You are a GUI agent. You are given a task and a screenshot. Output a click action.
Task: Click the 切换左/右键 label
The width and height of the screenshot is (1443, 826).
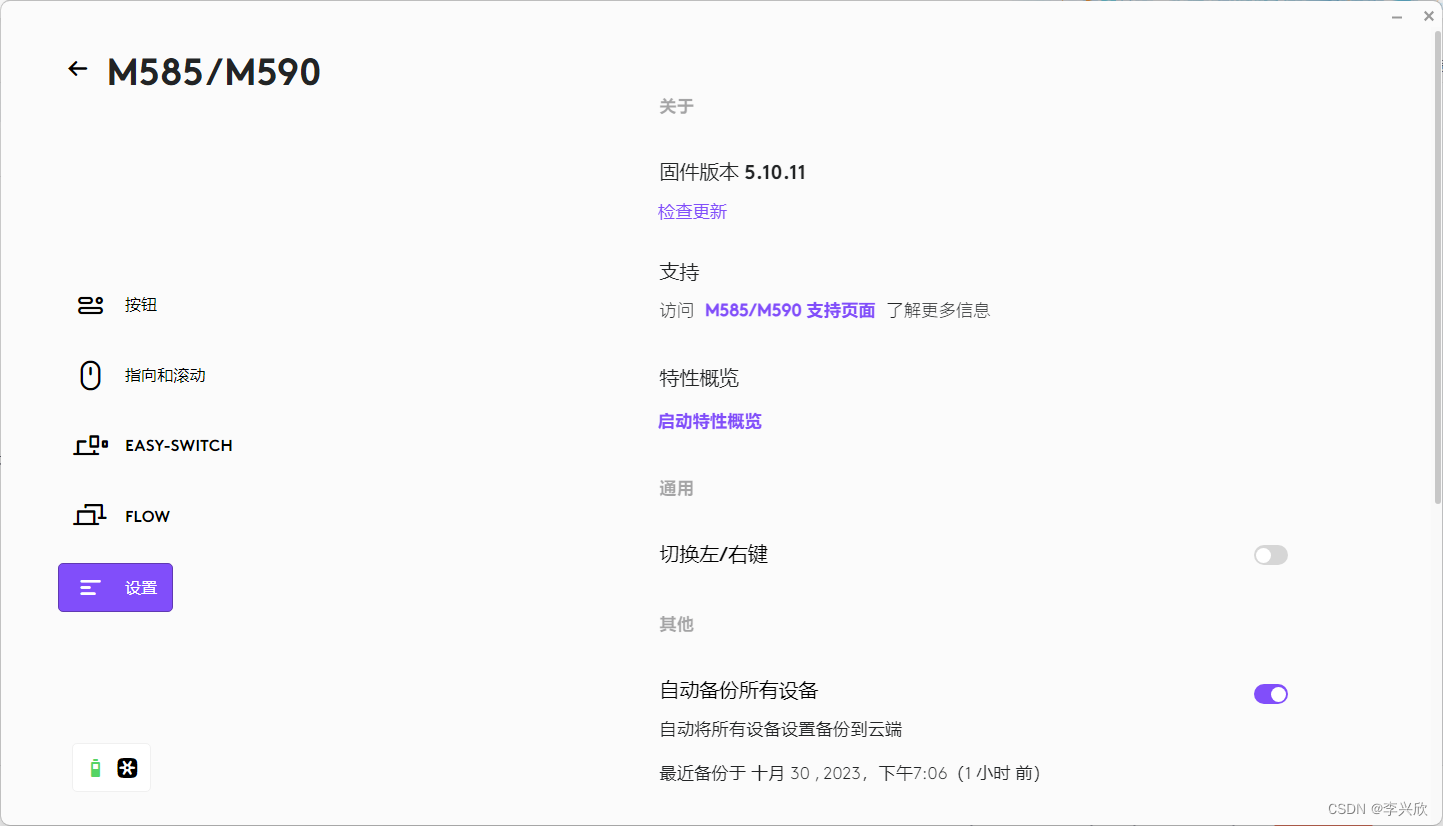pos(714,555)
